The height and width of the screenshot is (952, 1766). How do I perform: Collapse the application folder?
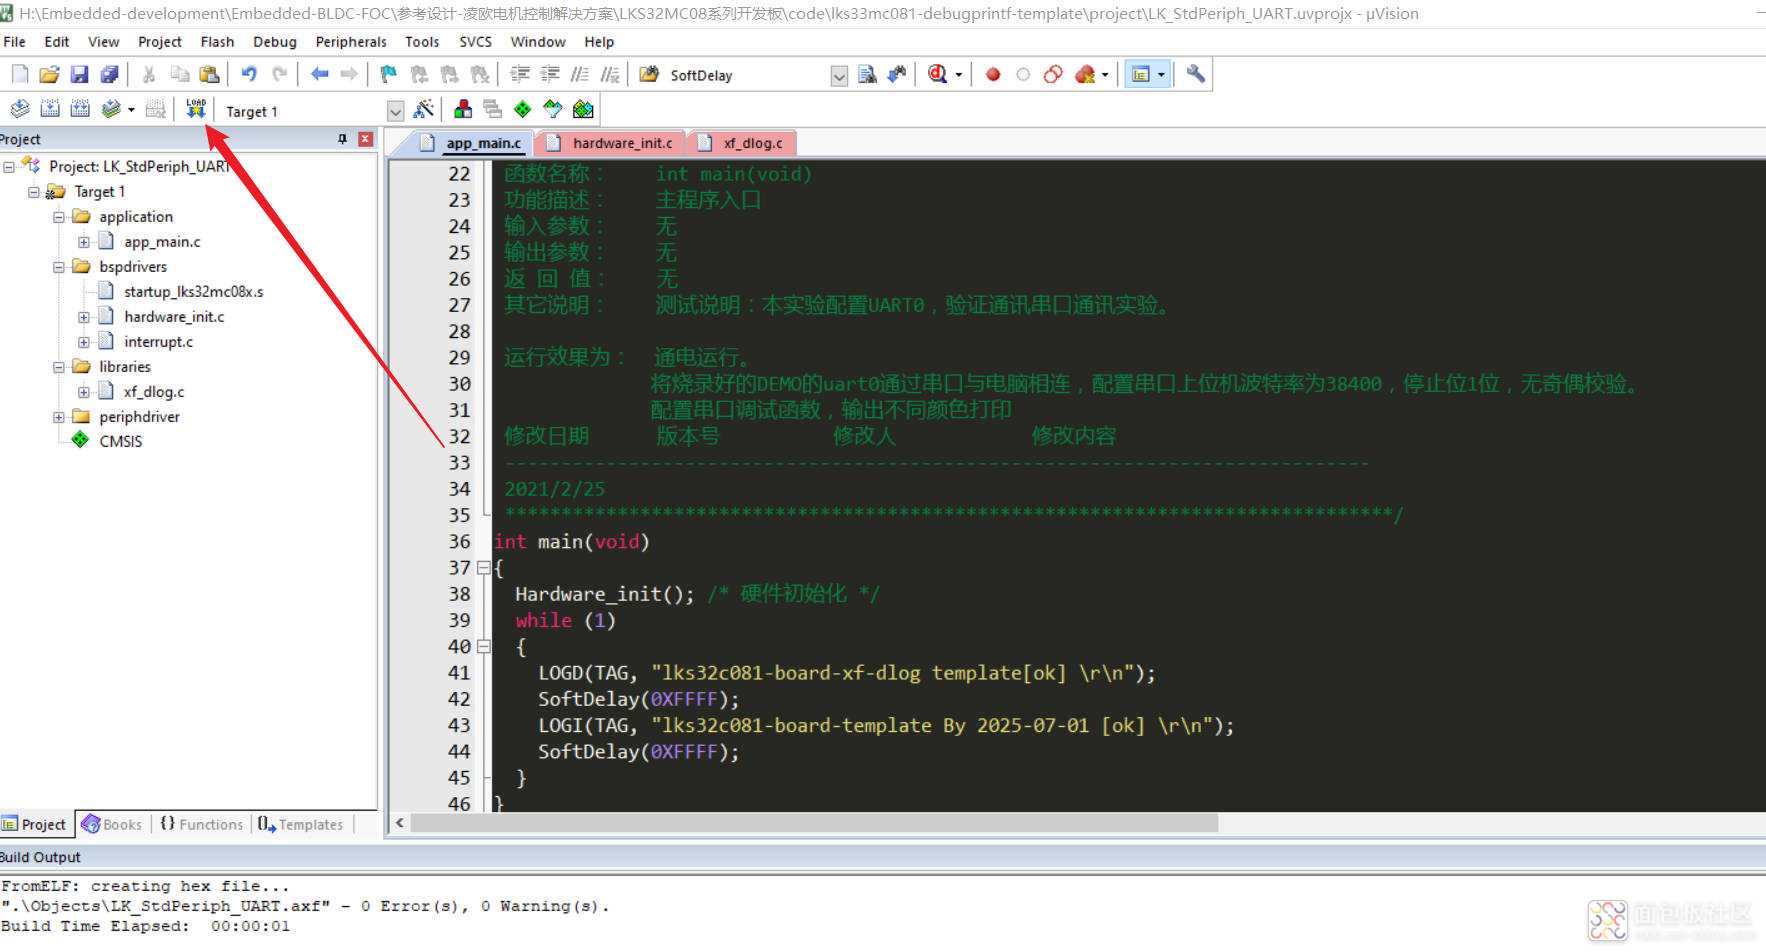click(x=59, y=217)
